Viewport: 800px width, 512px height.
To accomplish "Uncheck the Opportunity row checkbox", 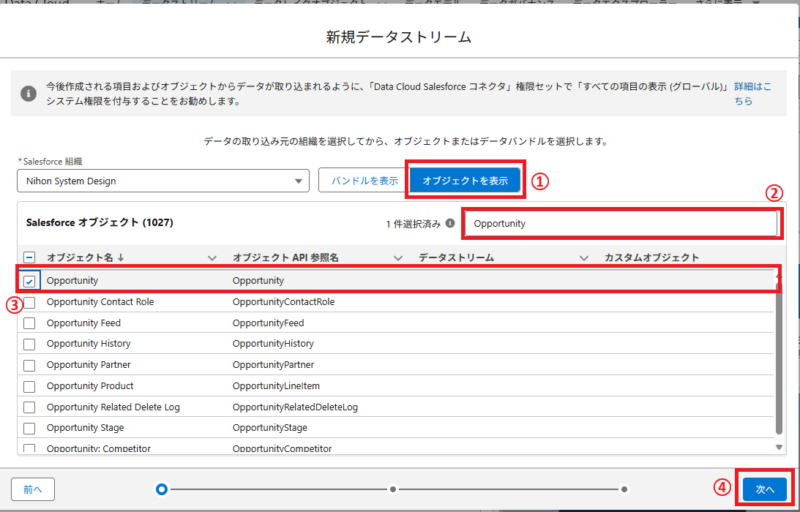I will [x=29, y=281].
